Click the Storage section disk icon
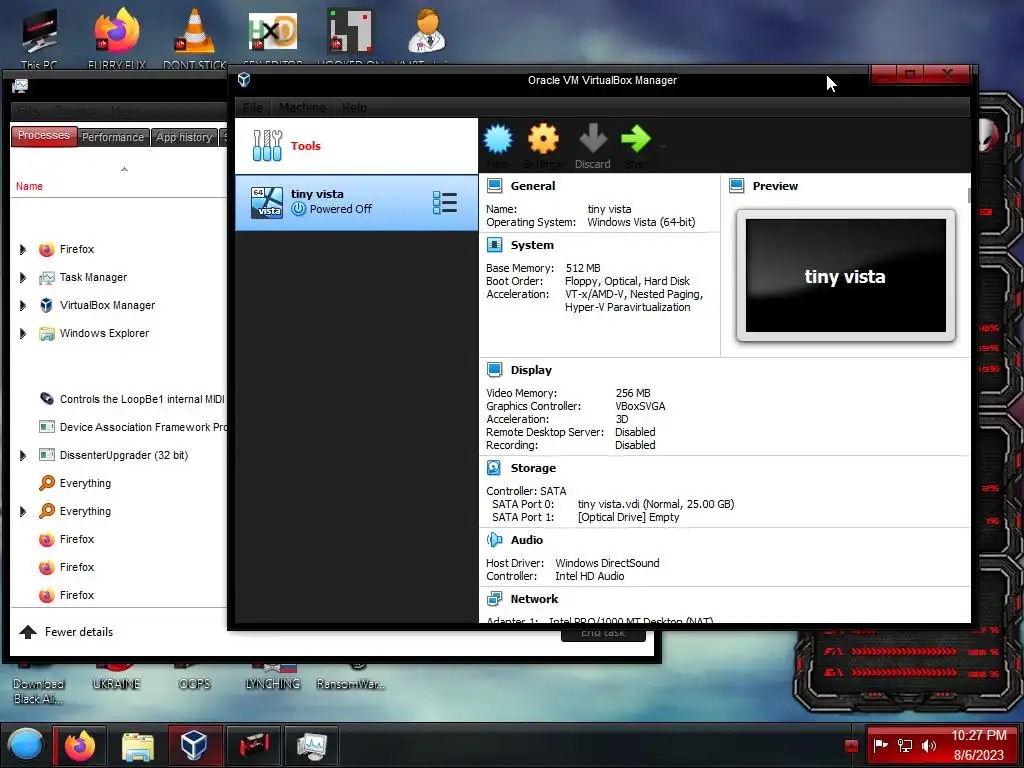The width and height of the screenshot is (1024, 768). pos(494,468)
